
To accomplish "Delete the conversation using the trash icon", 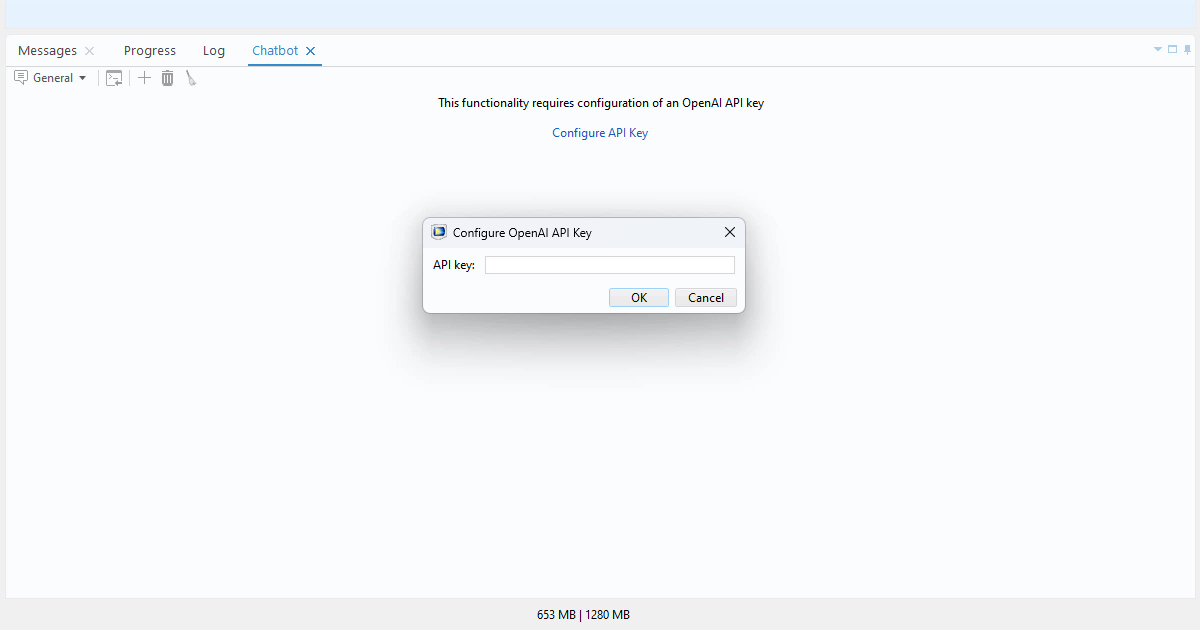I will [x=167, y=77].
